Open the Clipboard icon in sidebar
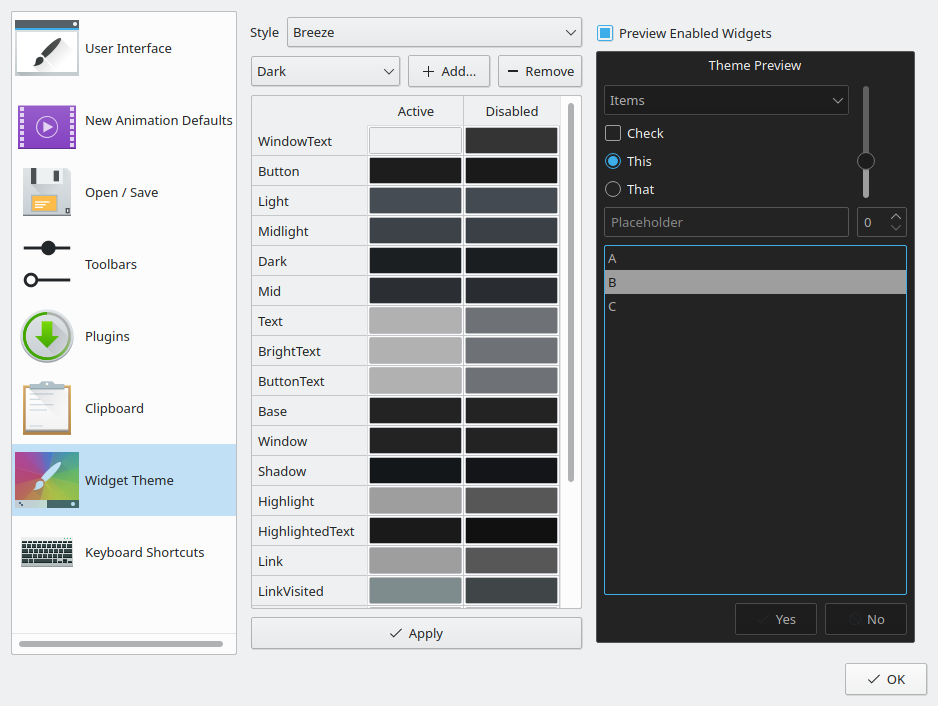 pos(47,408)
